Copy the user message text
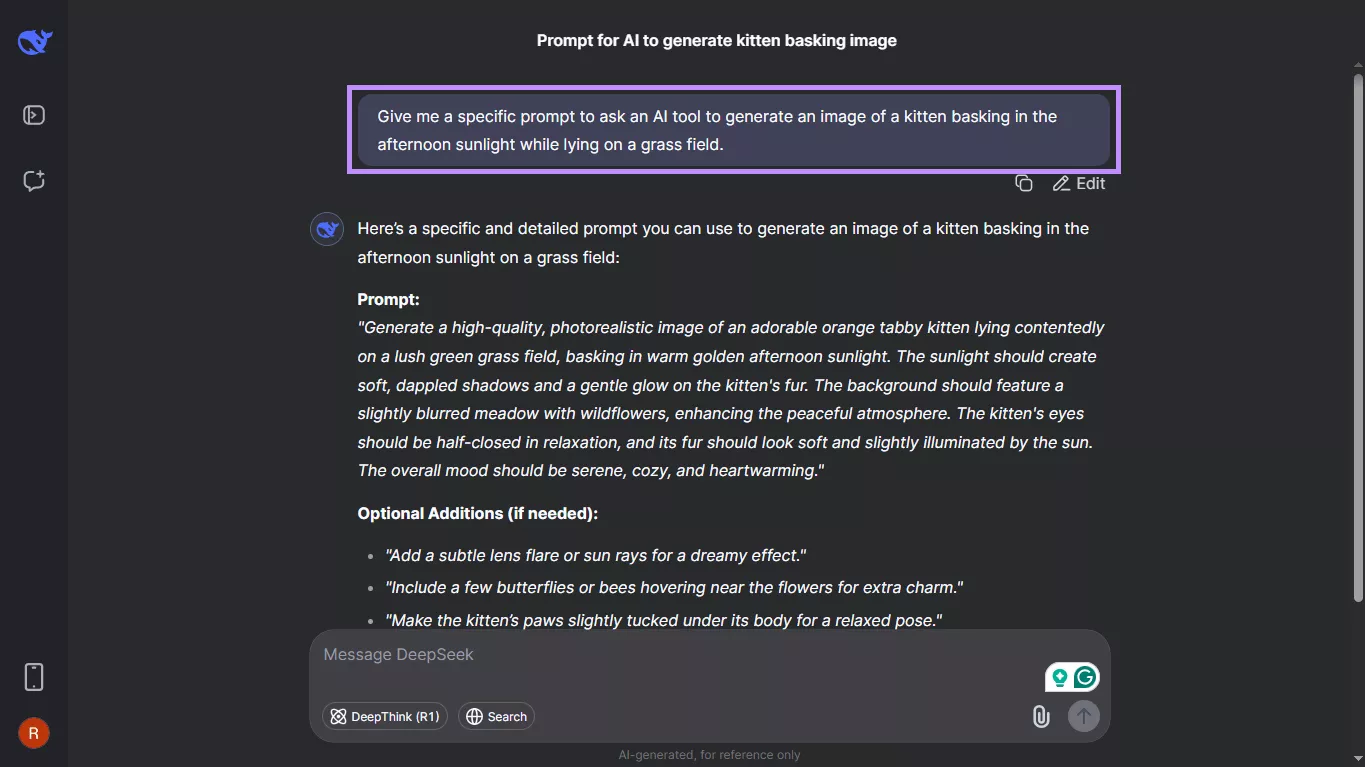1365x767 pixels. coord(1023,183)
